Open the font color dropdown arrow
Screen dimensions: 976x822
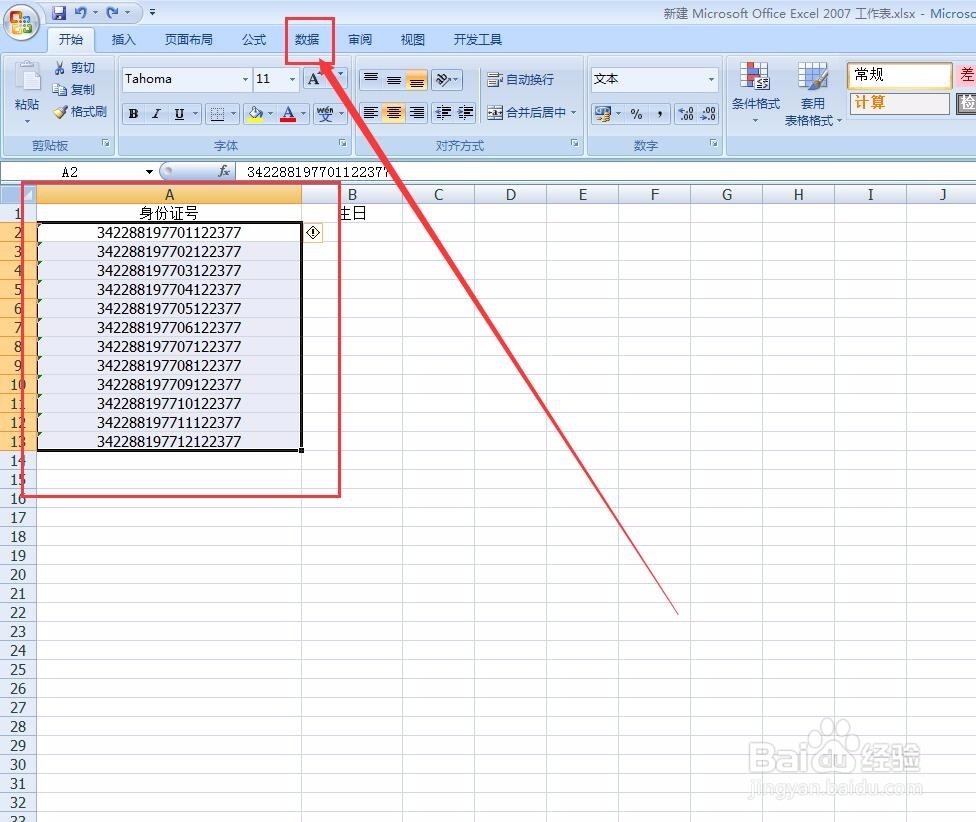[303, 114]
